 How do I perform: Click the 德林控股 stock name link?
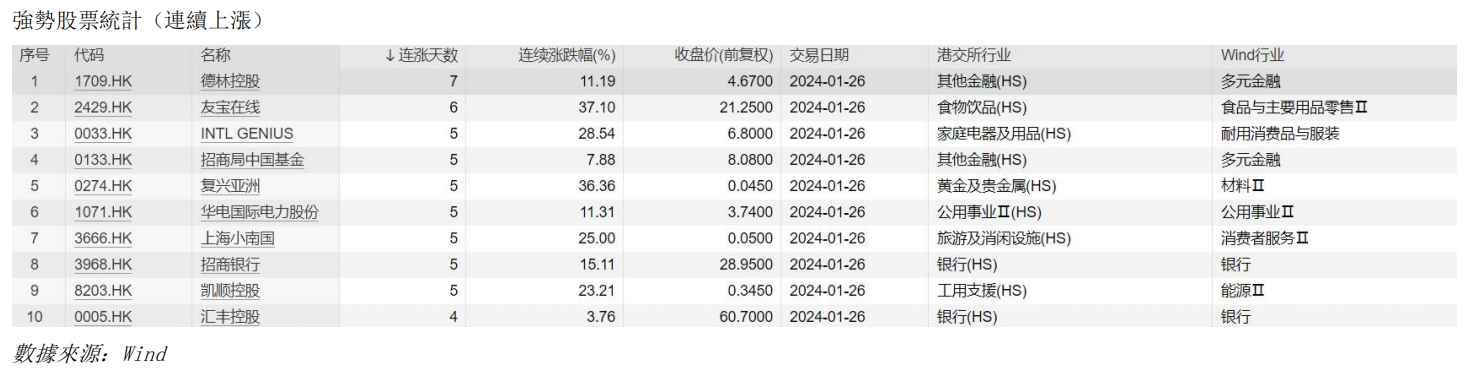click(x=230, y=81)
